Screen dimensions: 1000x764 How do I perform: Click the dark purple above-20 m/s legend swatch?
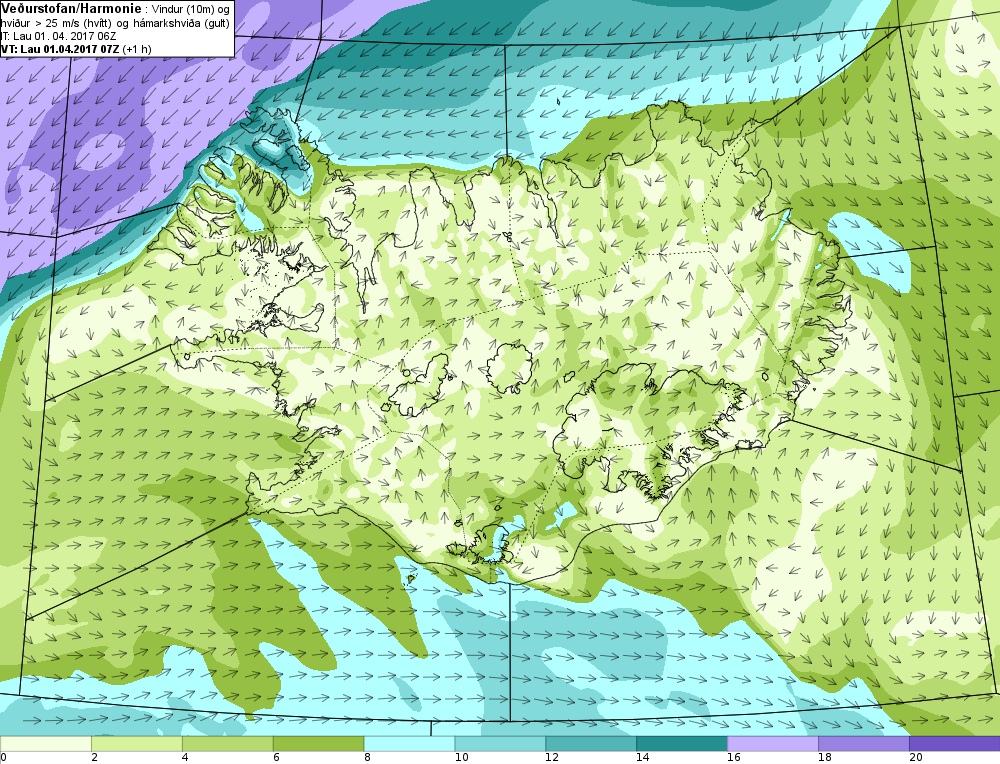[x=955, y=744]
